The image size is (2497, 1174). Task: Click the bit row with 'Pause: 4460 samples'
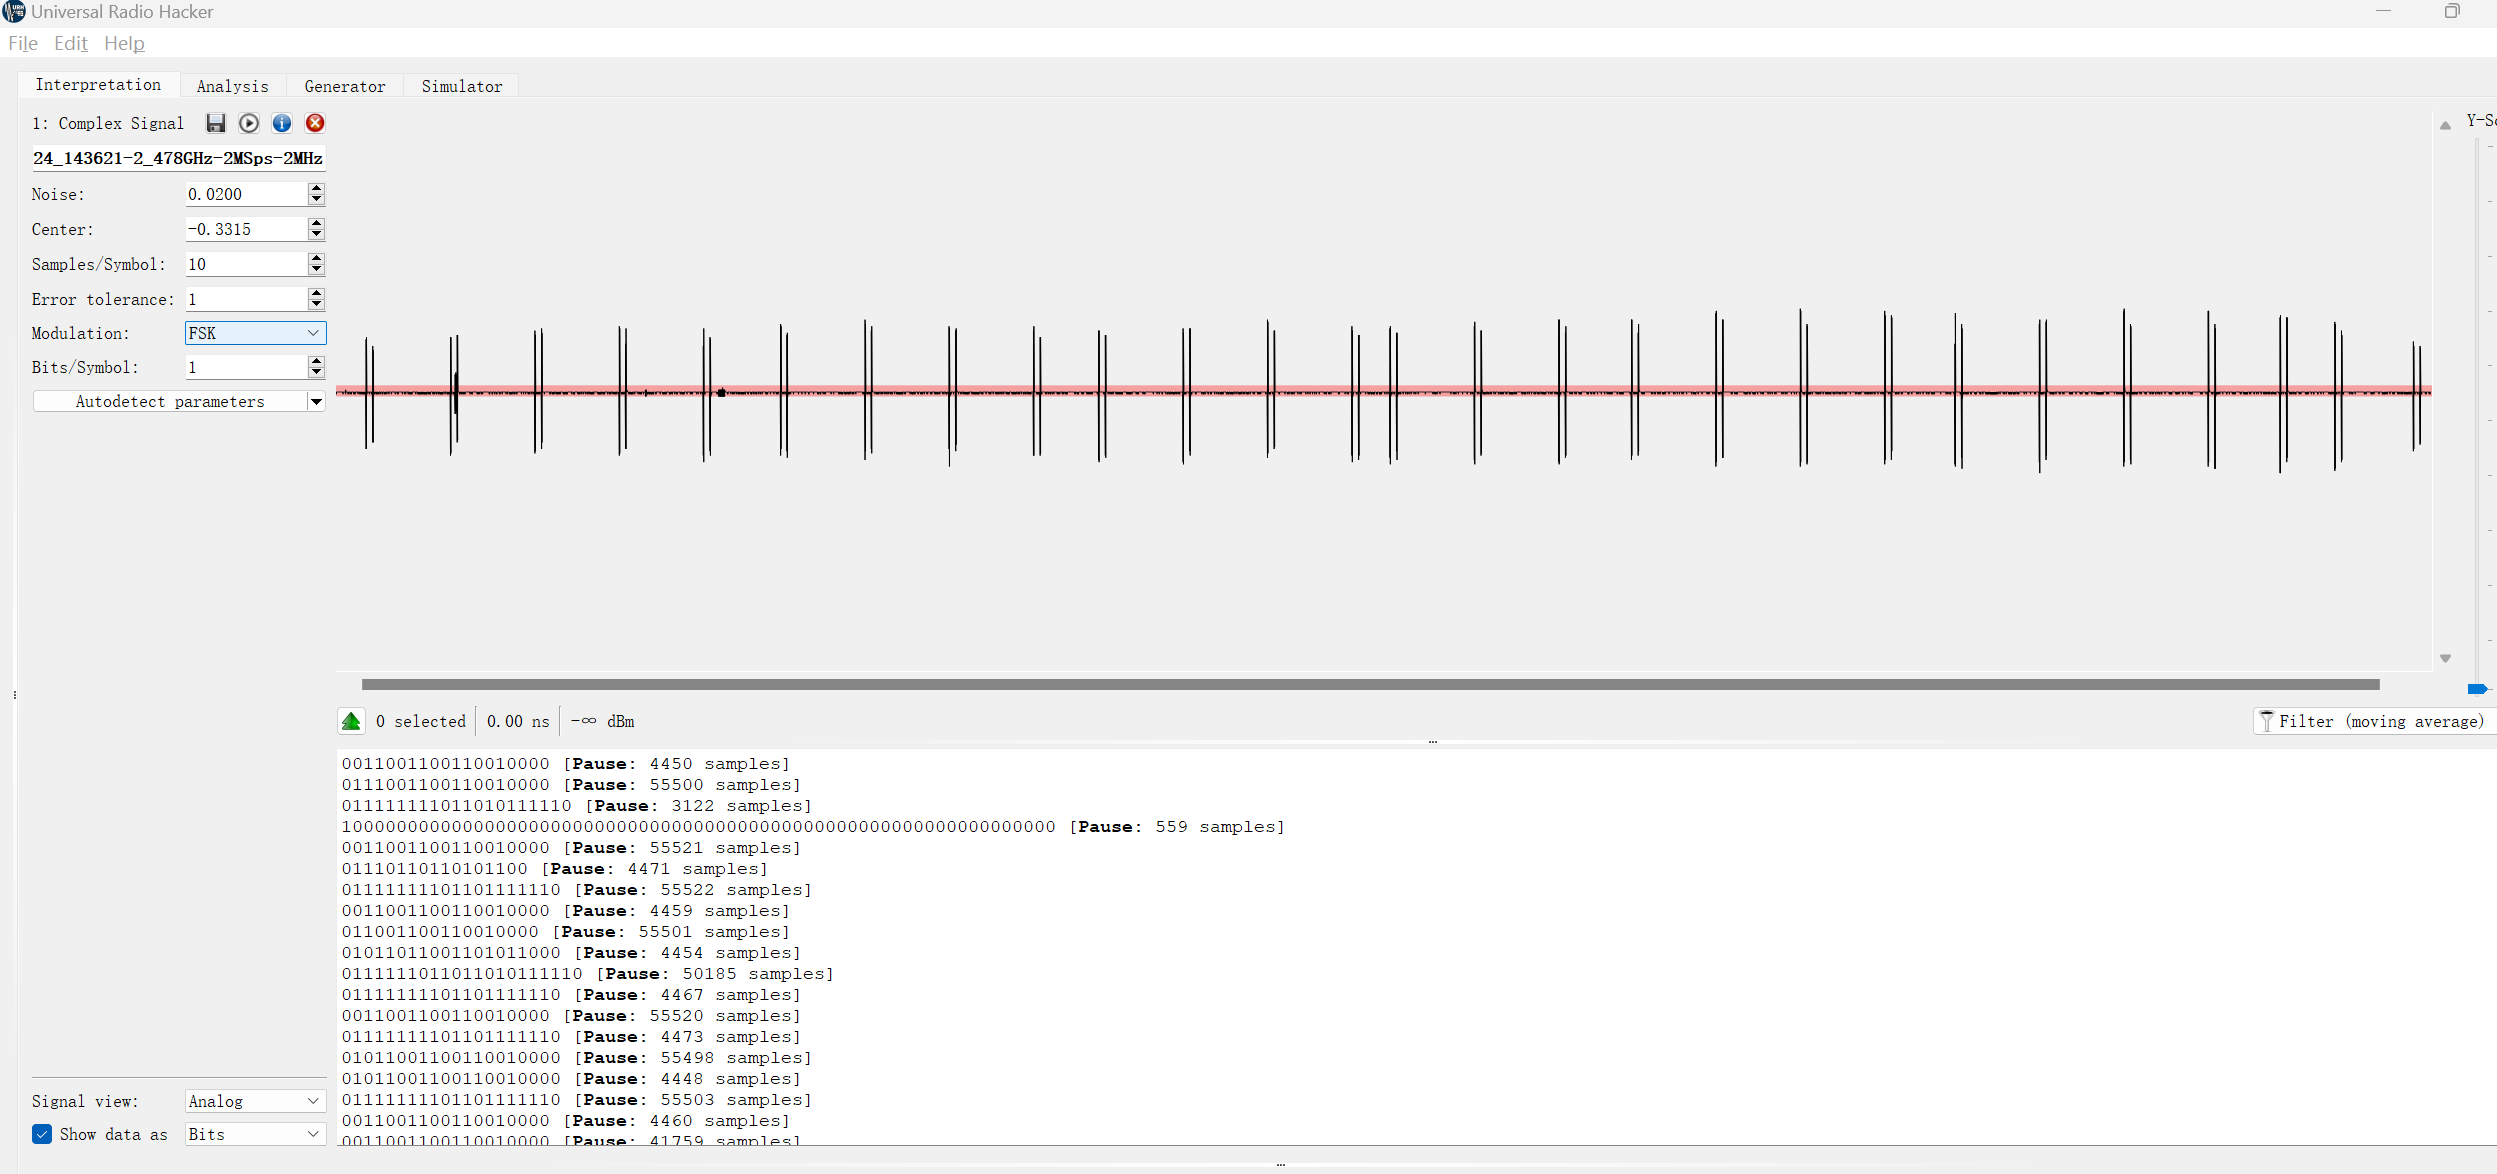click(x=566, y=1121)
